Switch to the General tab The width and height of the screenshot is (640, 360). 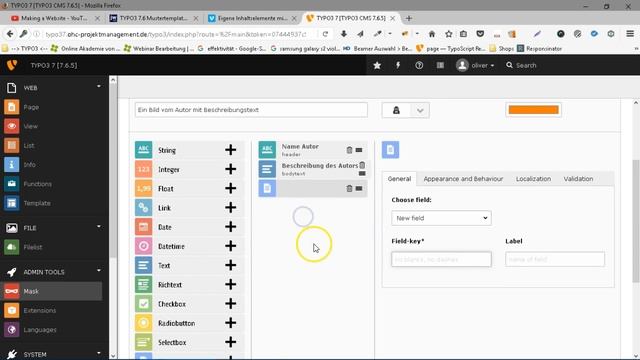click(x=399, y=179)
